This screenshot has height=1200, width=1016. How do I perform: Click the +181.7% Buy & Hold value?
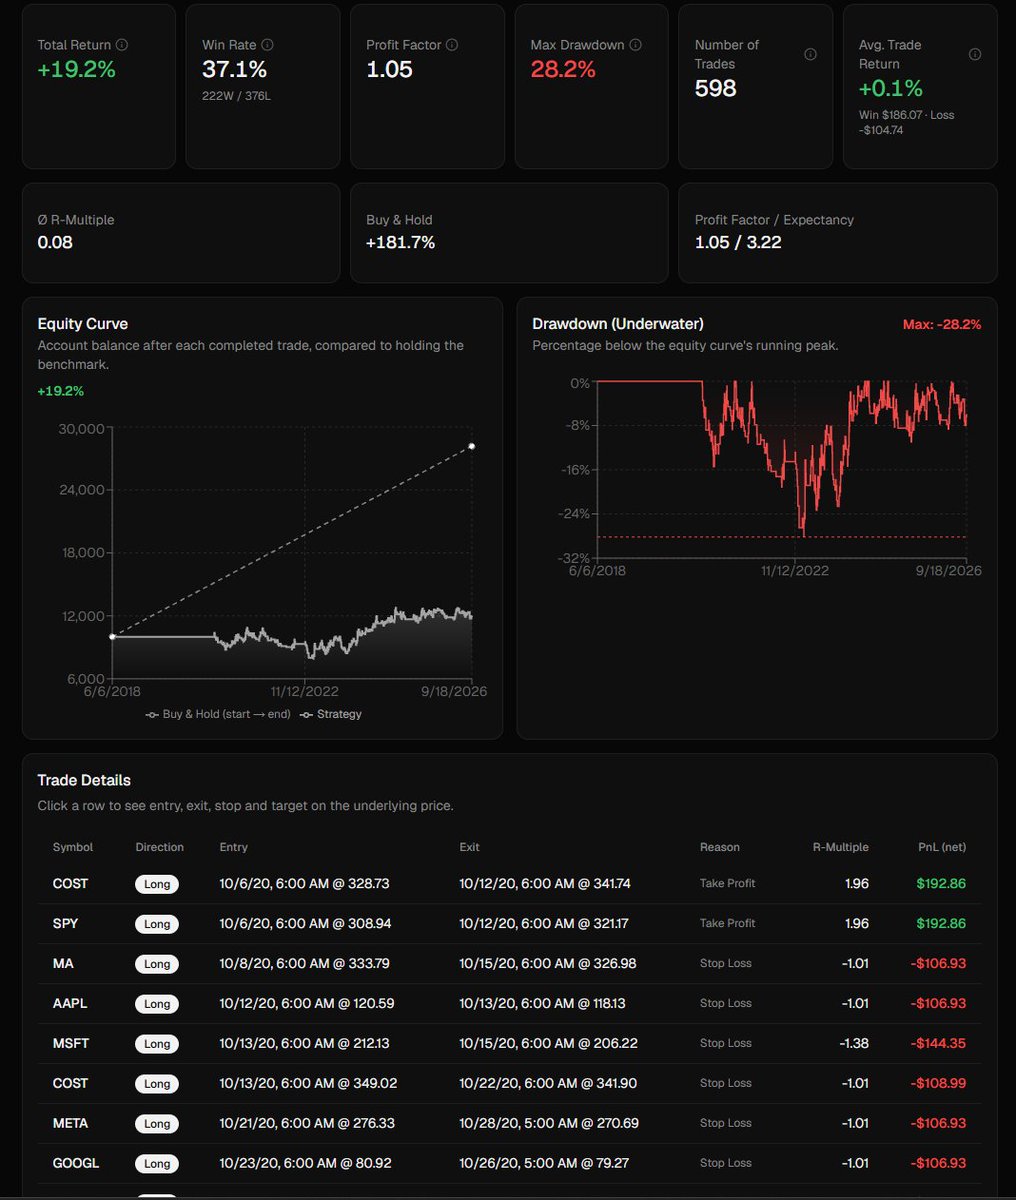tap(401, 243)
